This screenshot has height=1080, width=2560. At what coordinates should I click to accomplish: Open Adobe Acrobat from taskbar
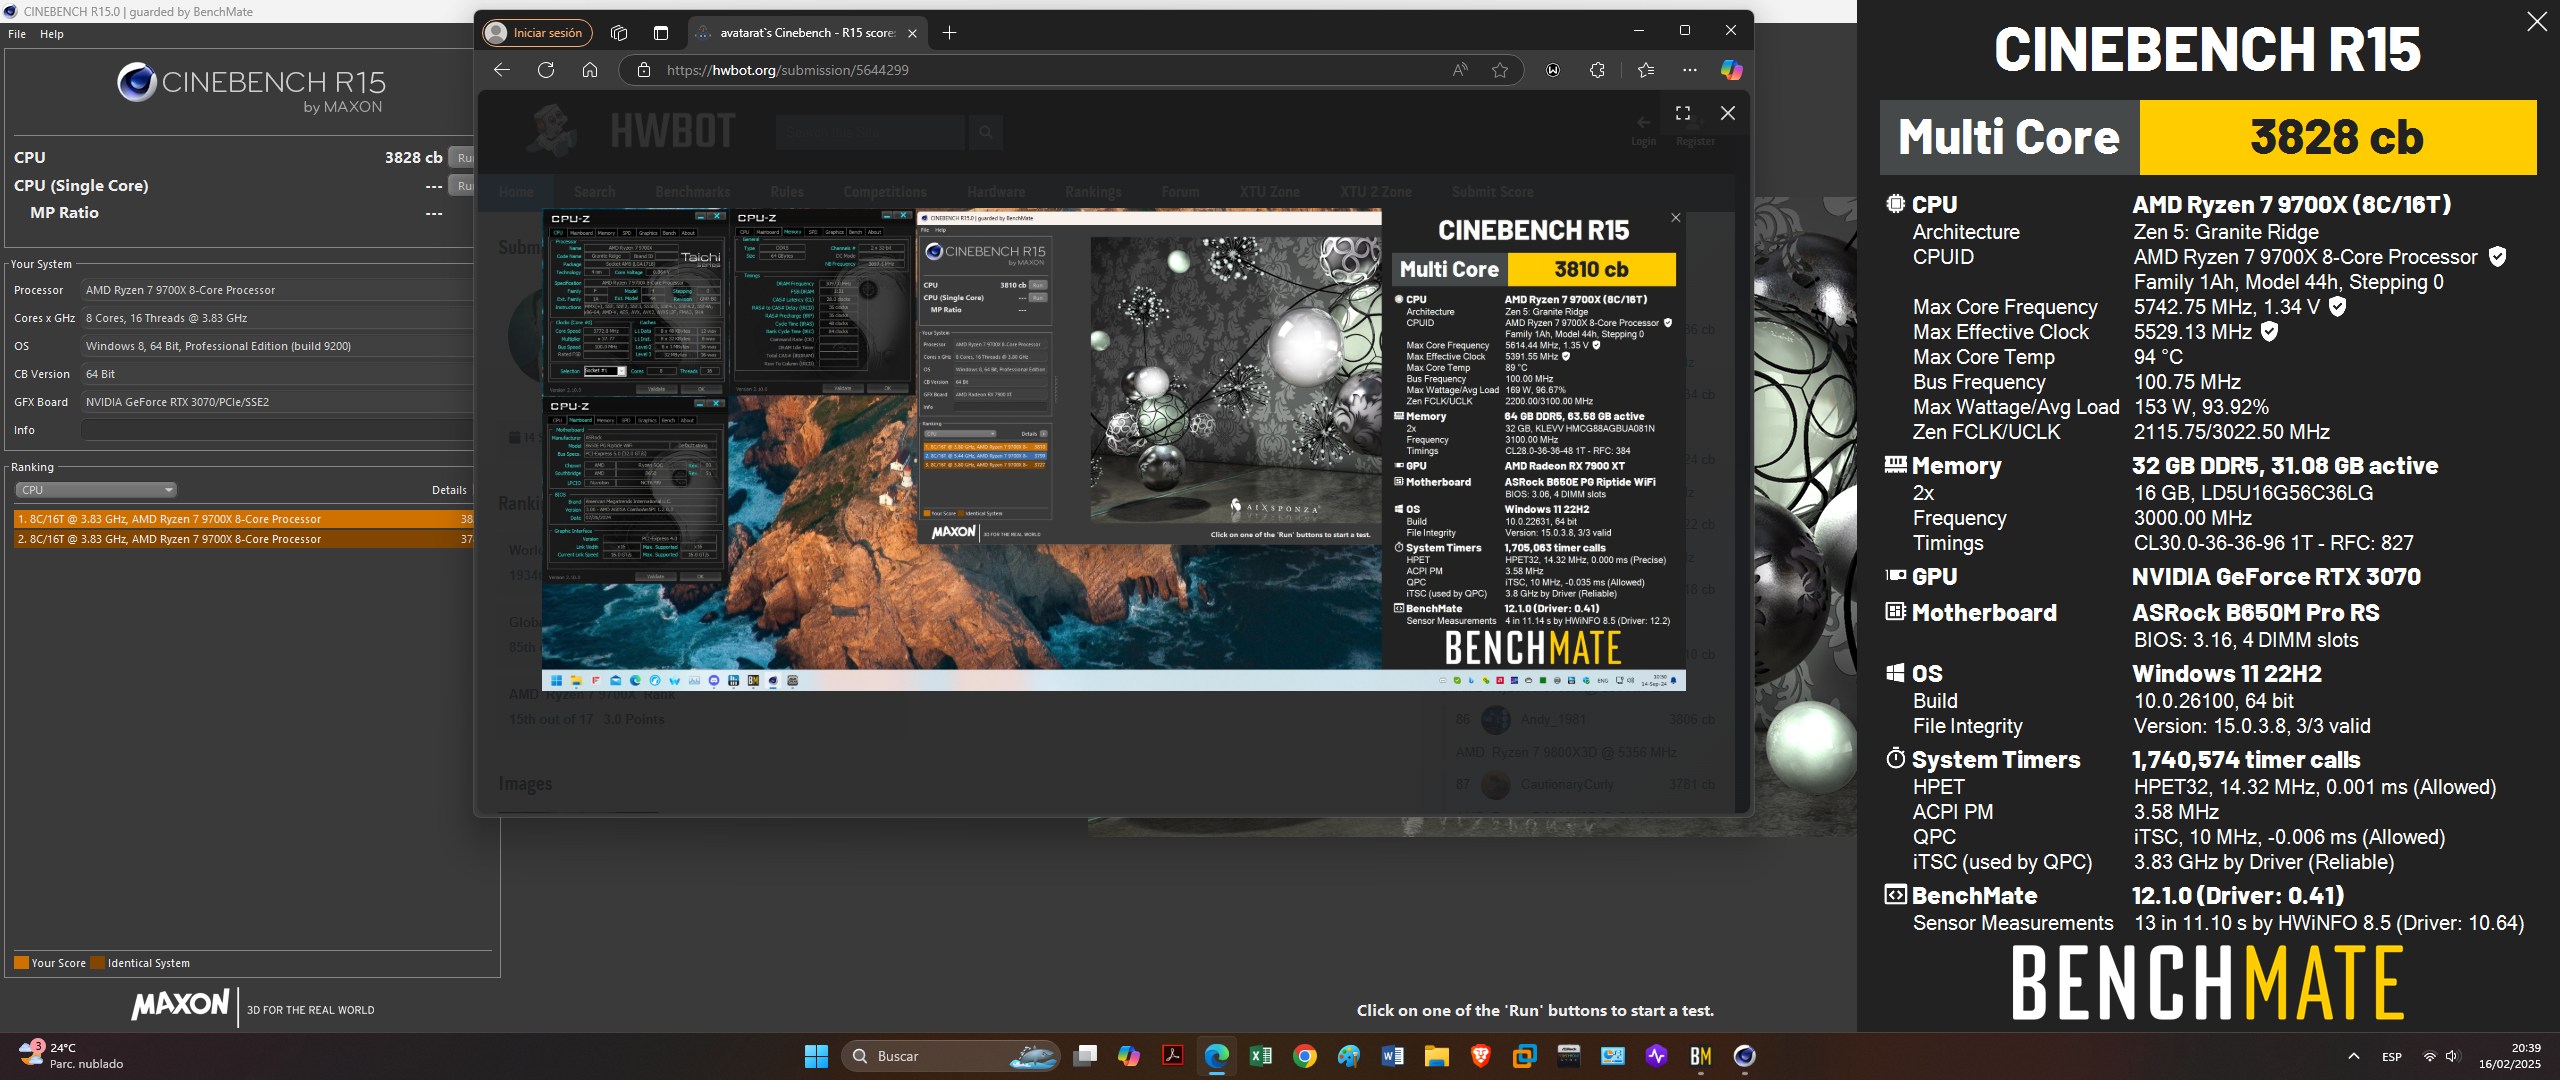(x=1172, y=1056)
